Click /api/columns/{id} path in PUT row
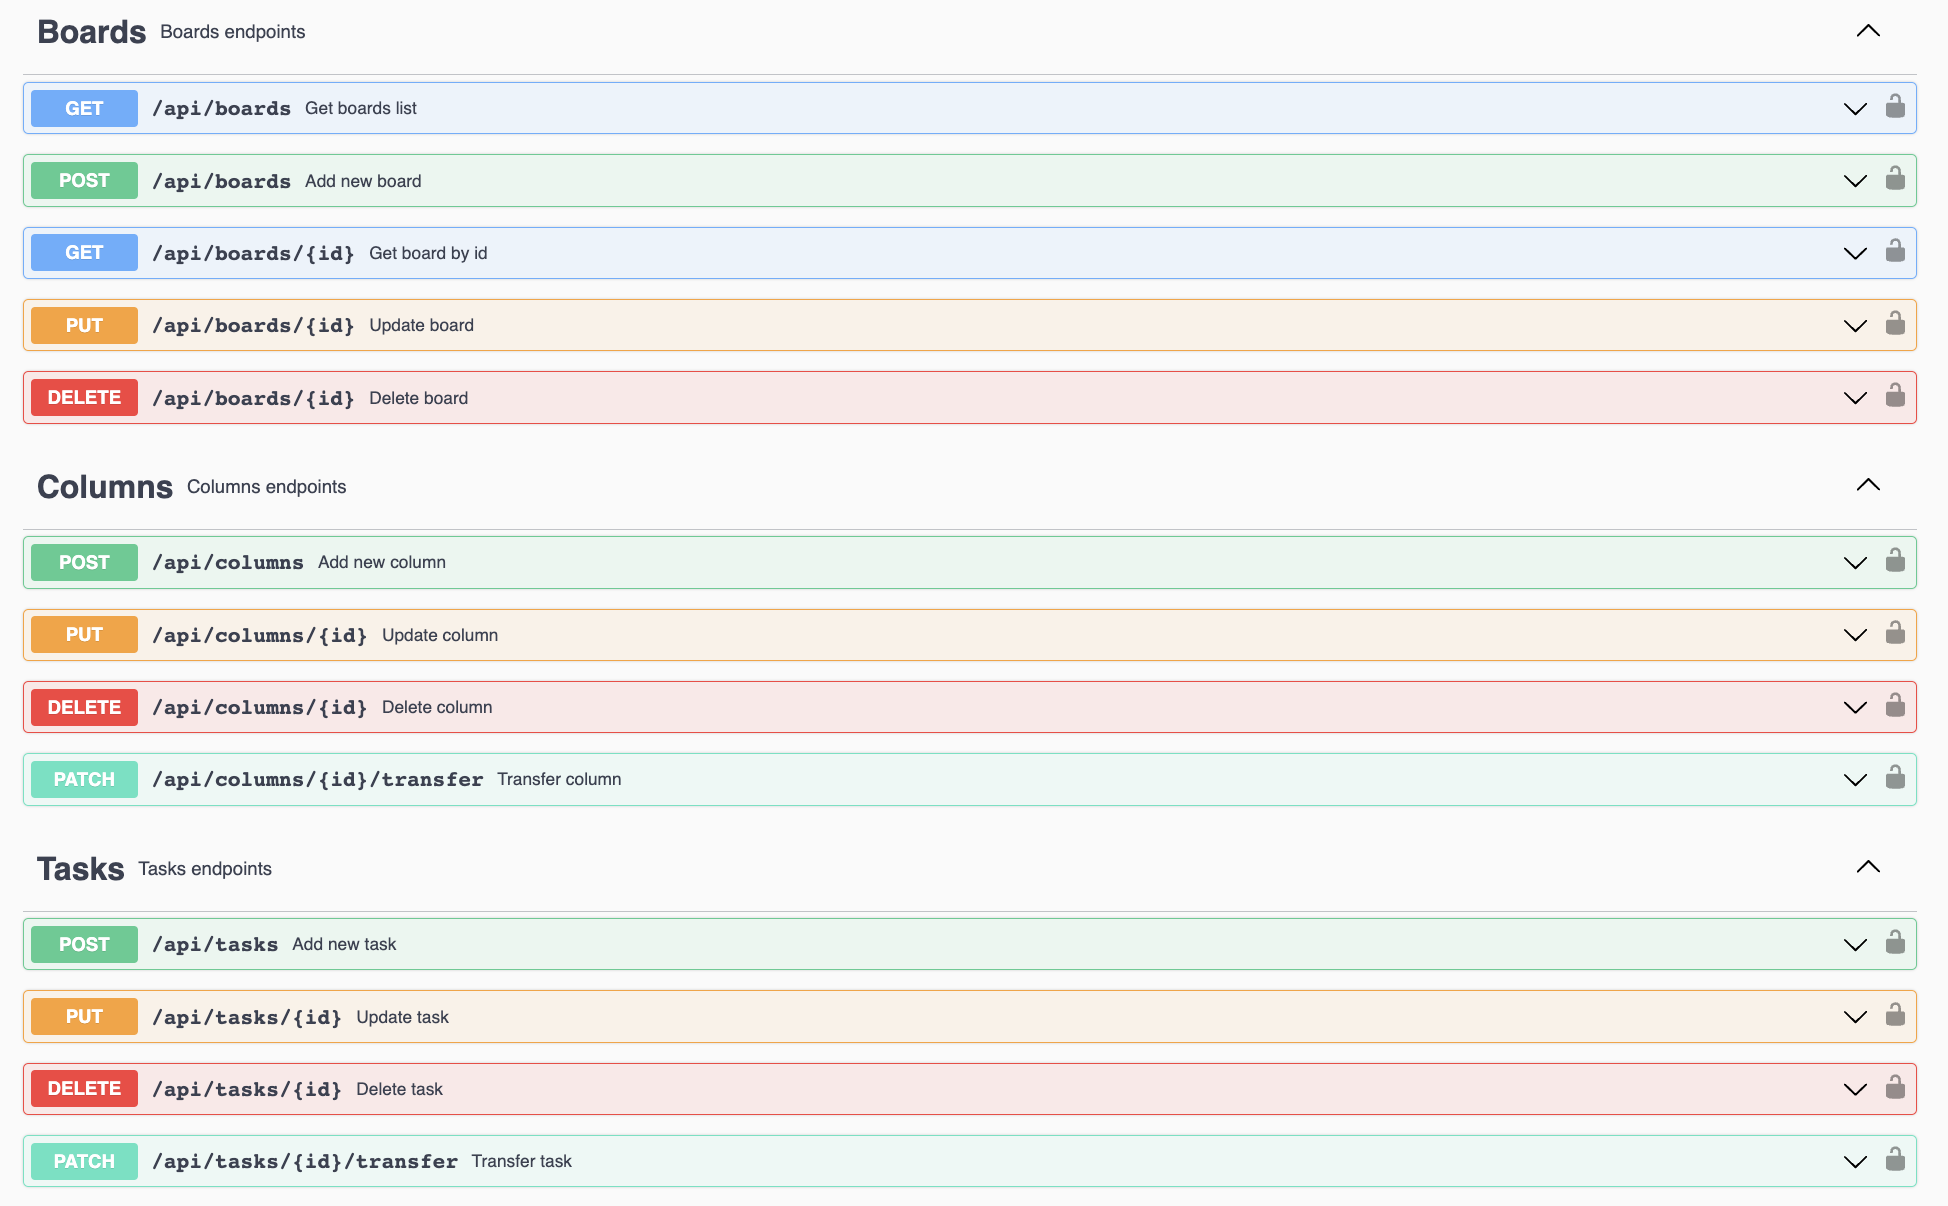1948x1206 pixels. click(x=260, y=635)
